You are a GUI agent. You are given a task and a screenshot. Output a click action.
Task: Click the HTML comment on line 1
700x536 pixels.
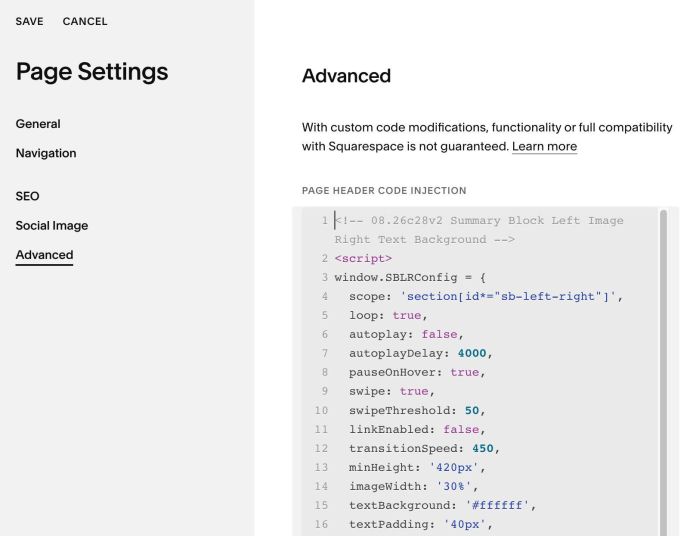(479, 230)
